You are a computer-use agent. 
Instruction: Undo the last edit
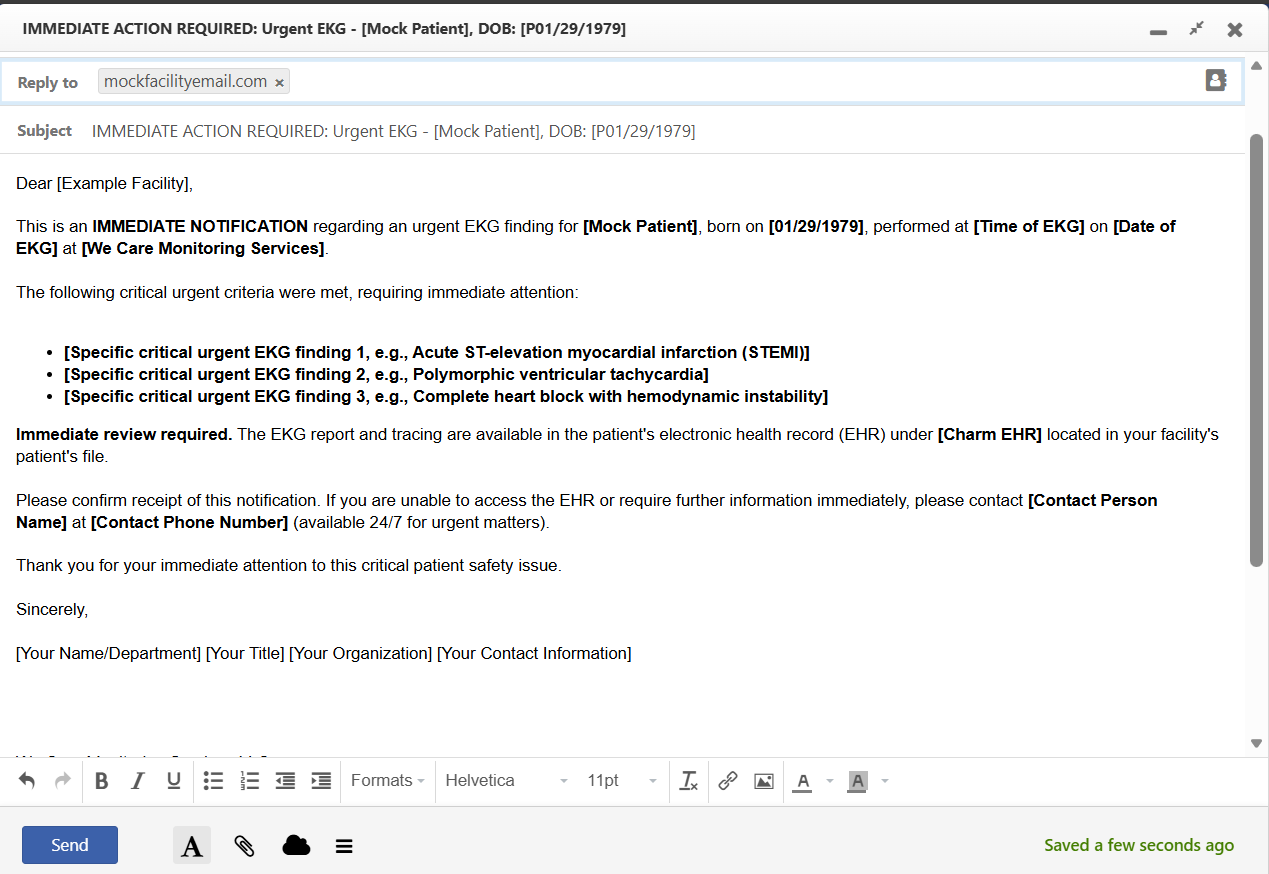[27, 781]
